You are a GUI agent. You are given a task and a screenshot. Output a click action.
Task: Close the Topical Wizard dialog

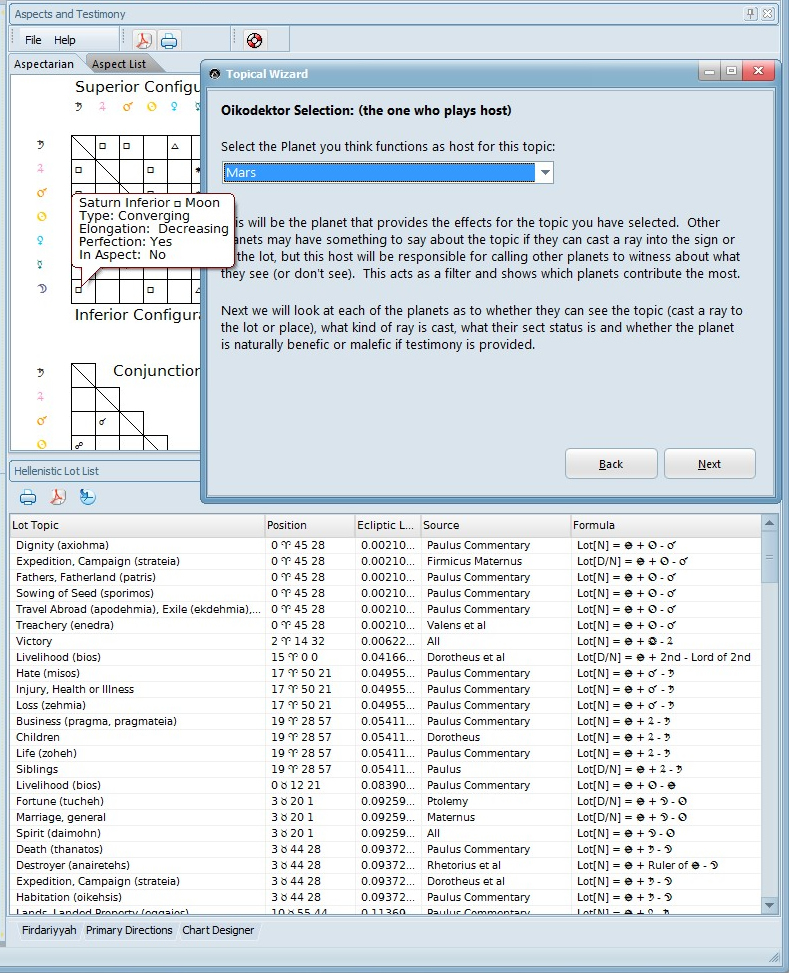[x=758, y=71]
